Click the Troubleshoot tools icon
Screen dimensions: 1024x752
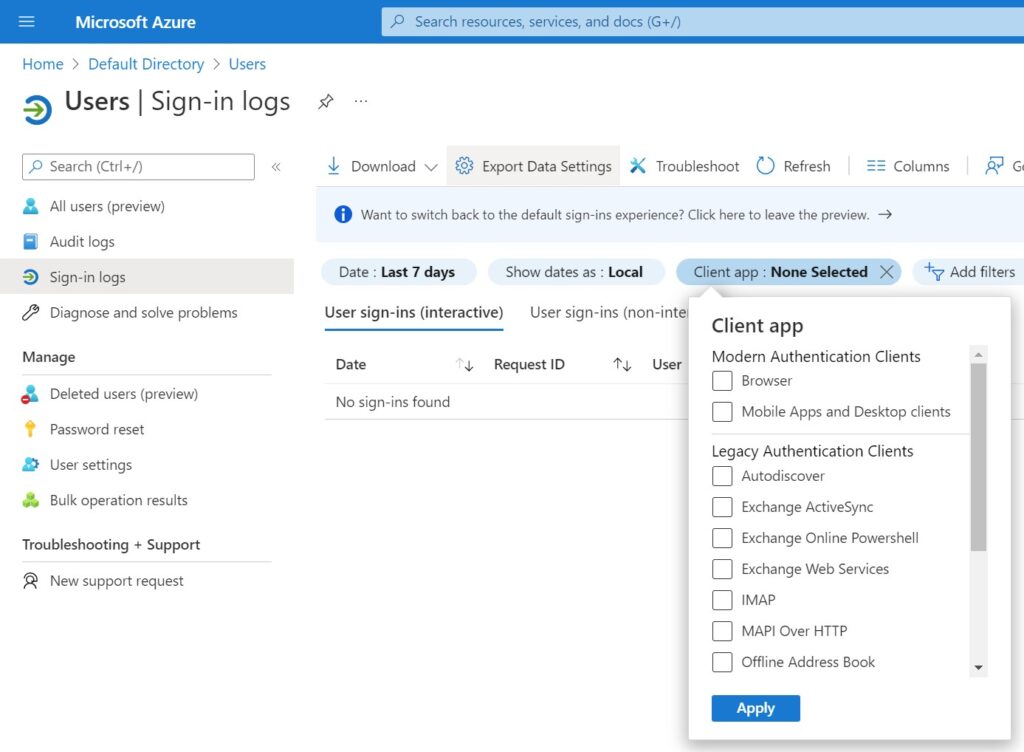637,166
